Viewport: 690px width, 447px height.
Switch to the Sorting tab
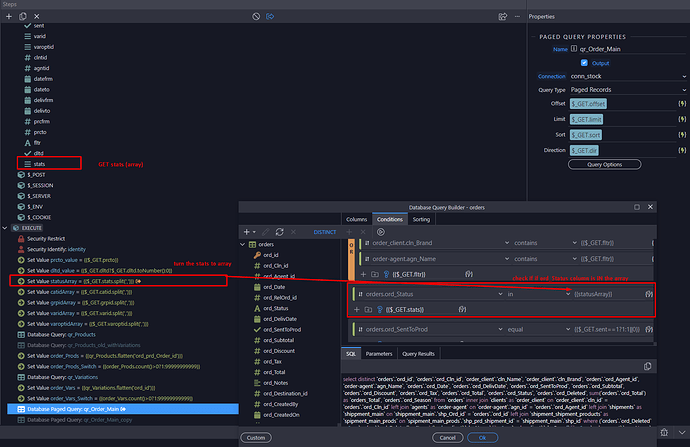(x=421, y=219)
